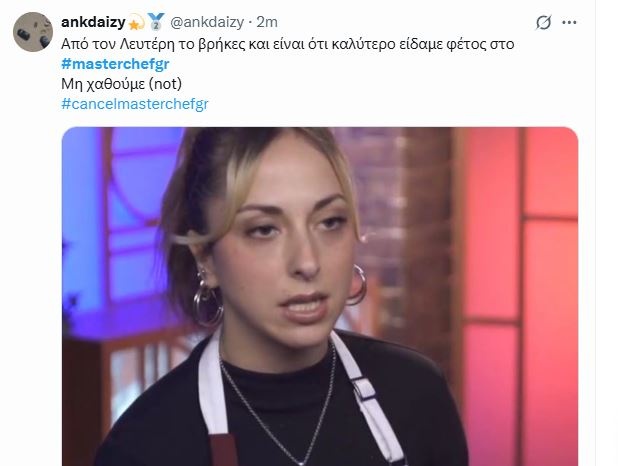The image size is (618, 466).
Task: Click the Grok explain-post icon
Action: pos(543,22)
